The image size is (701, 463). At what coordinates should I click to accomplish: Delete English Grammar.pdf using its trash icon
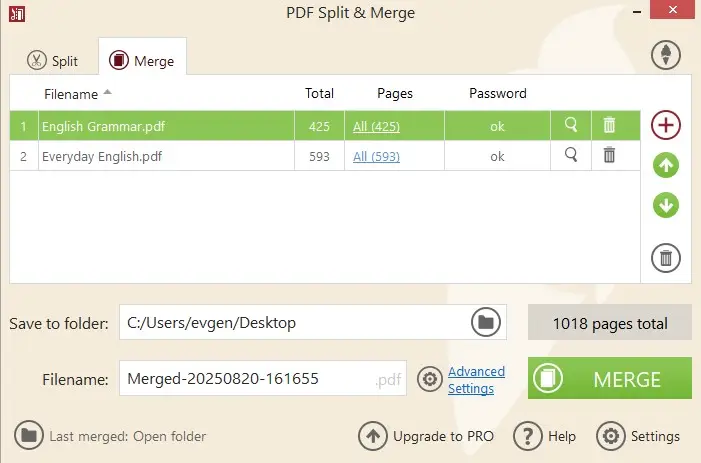609,125
